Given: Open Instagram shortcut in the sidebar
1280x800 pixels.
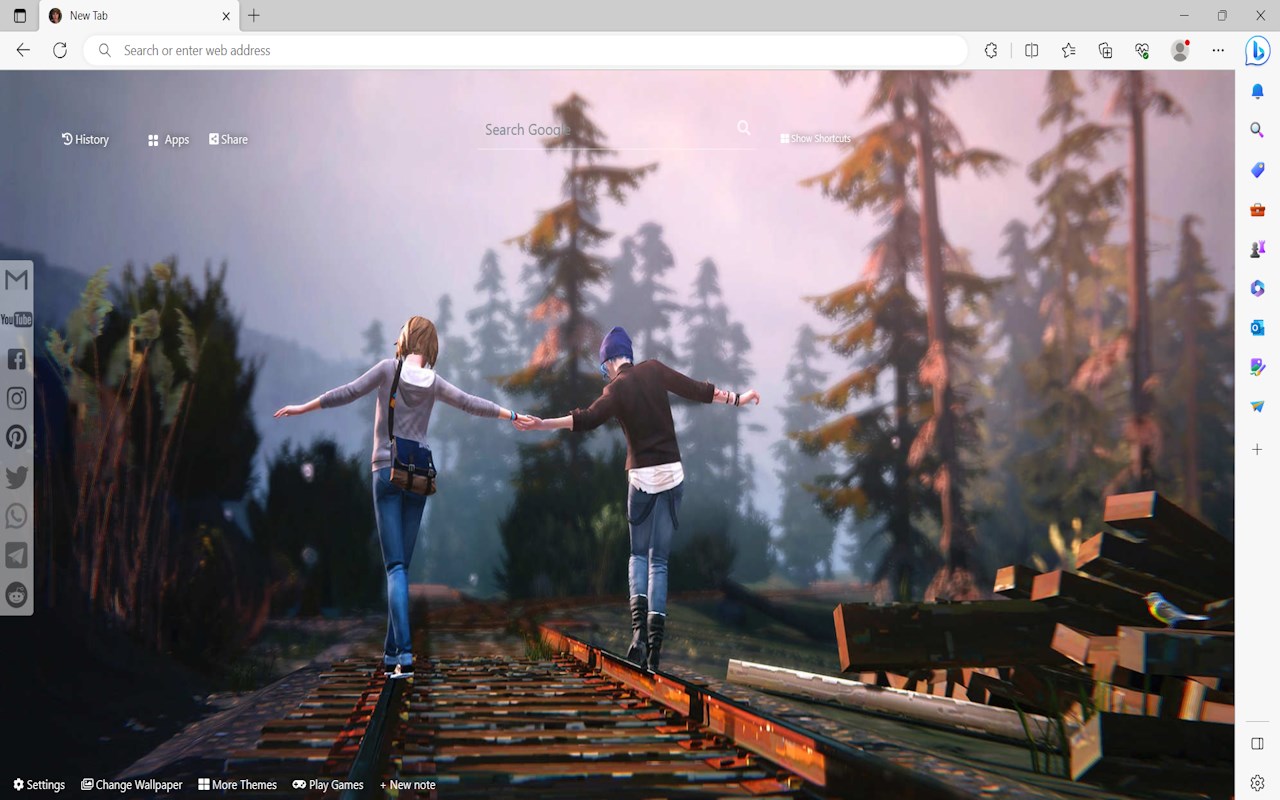Looking at the screenshot, I should click(x=16, y=398).
